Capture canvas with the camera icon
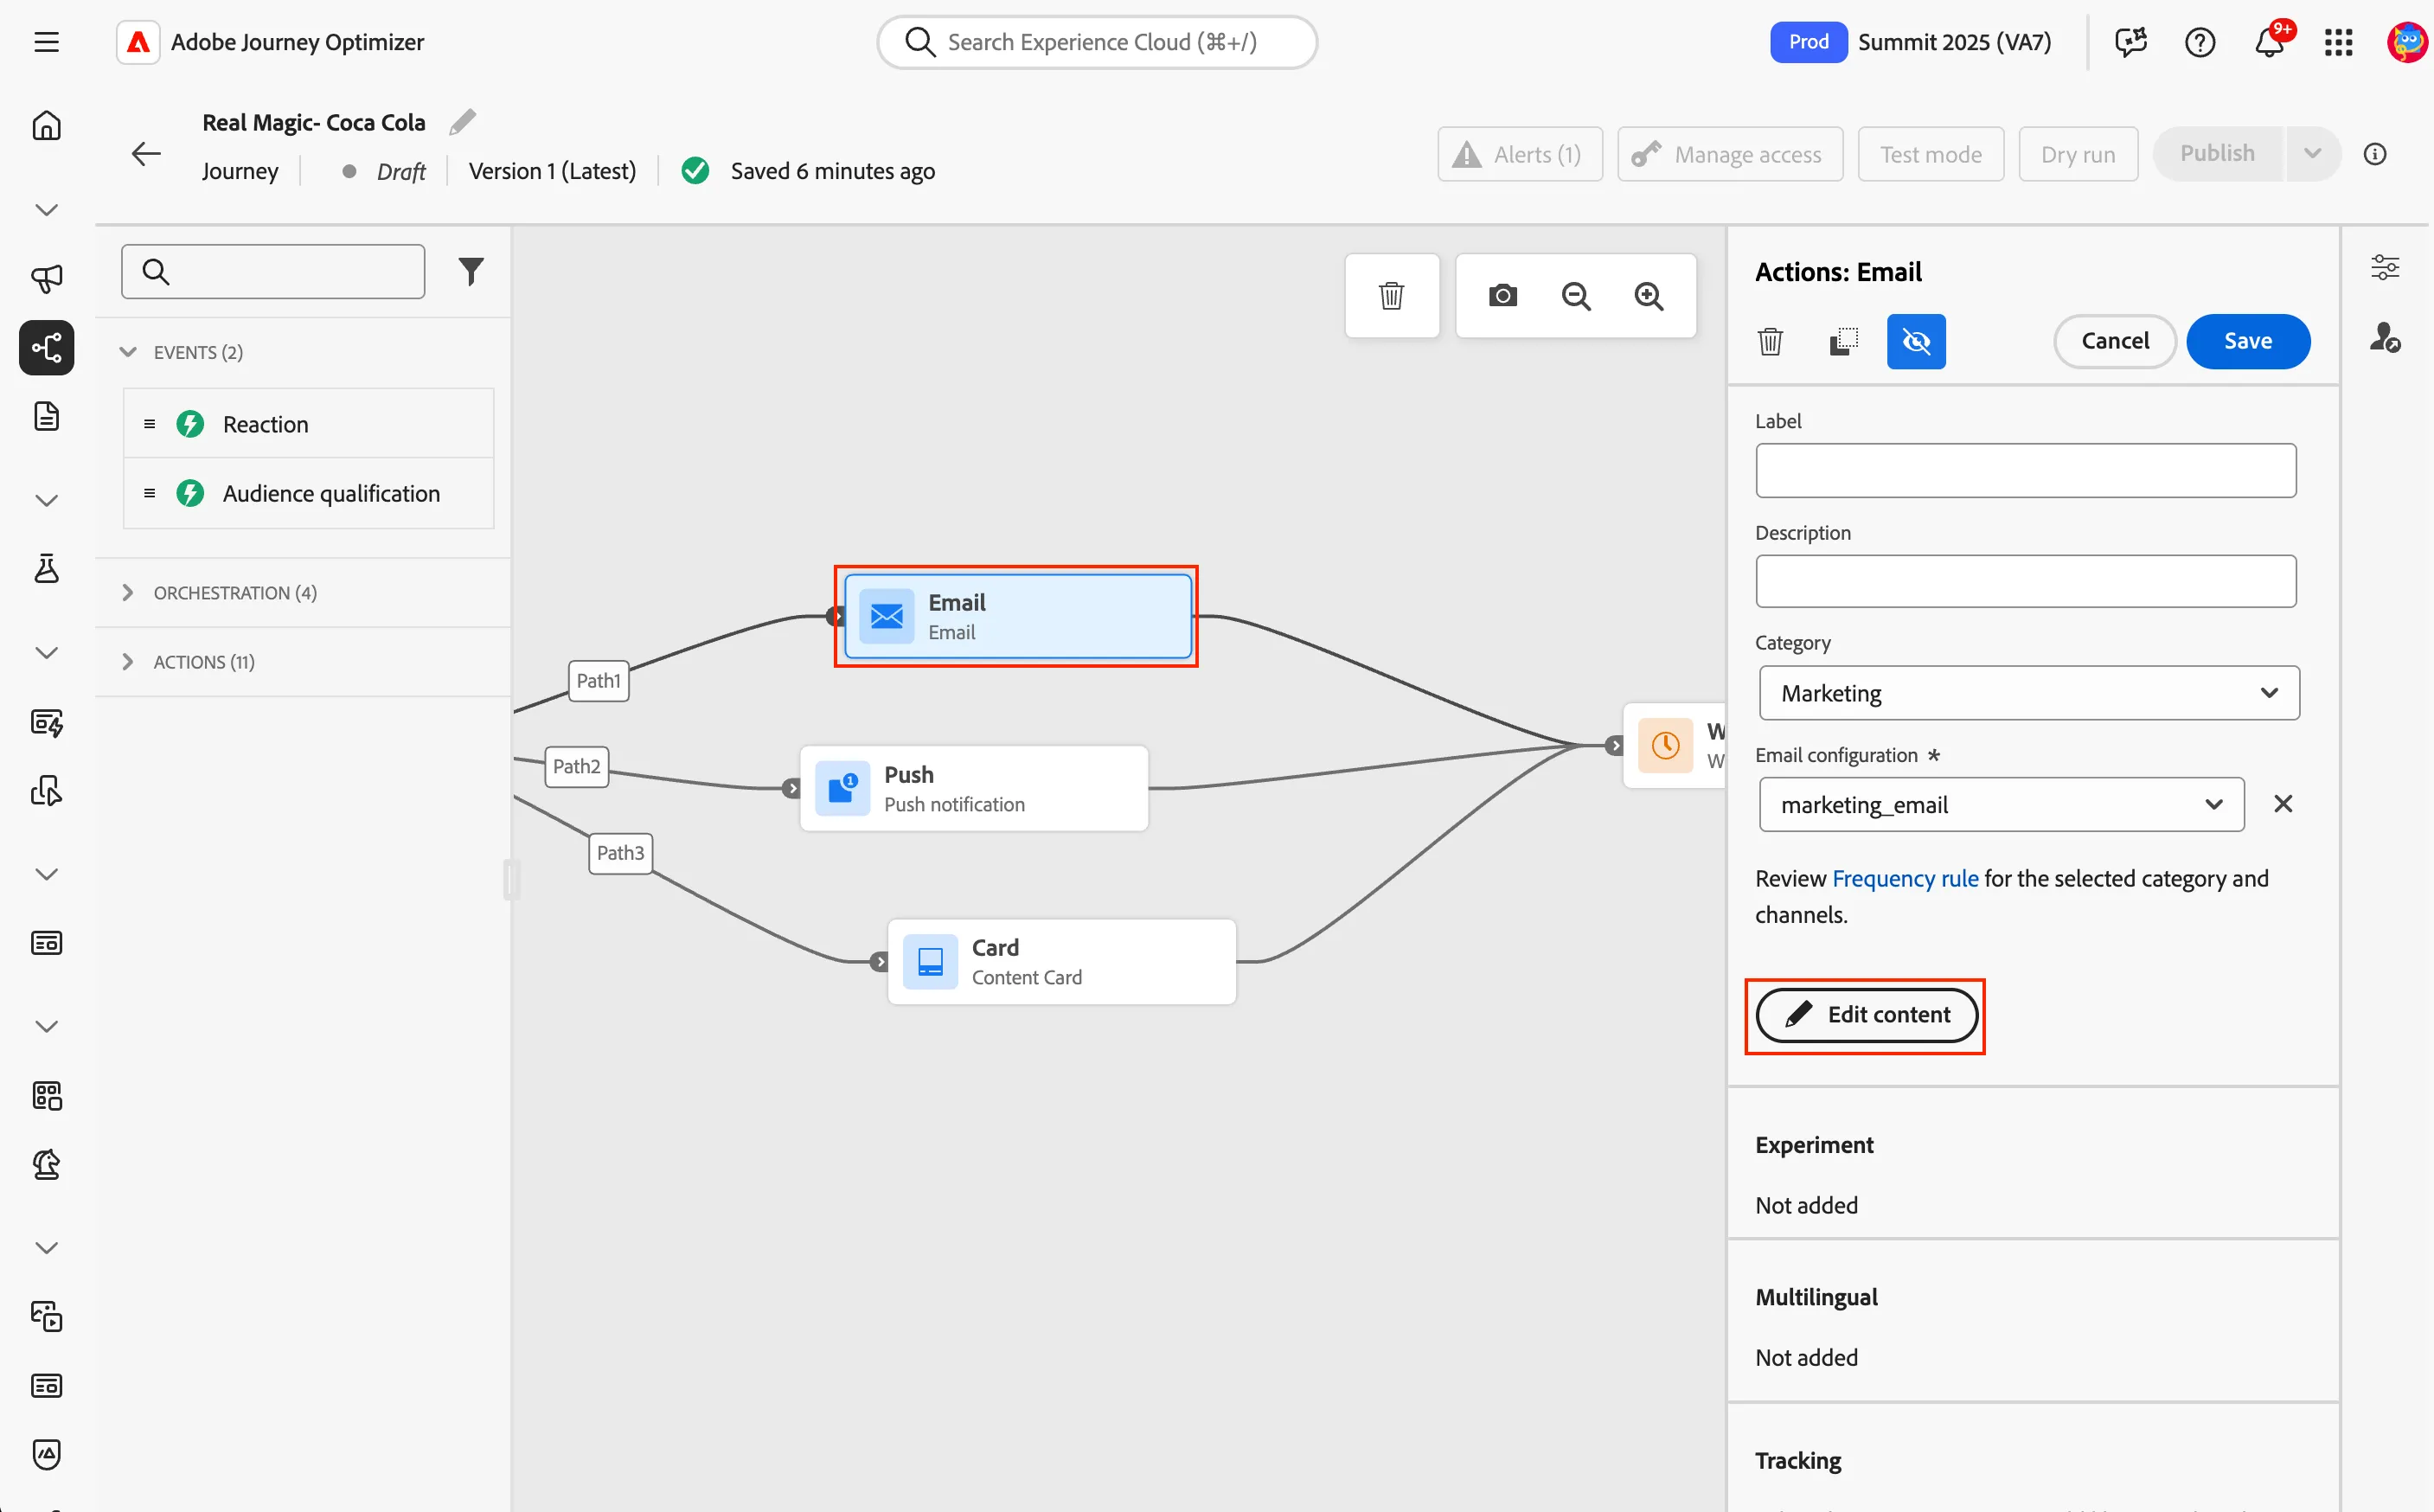2434x1512 pixels. click(1502, 296)
